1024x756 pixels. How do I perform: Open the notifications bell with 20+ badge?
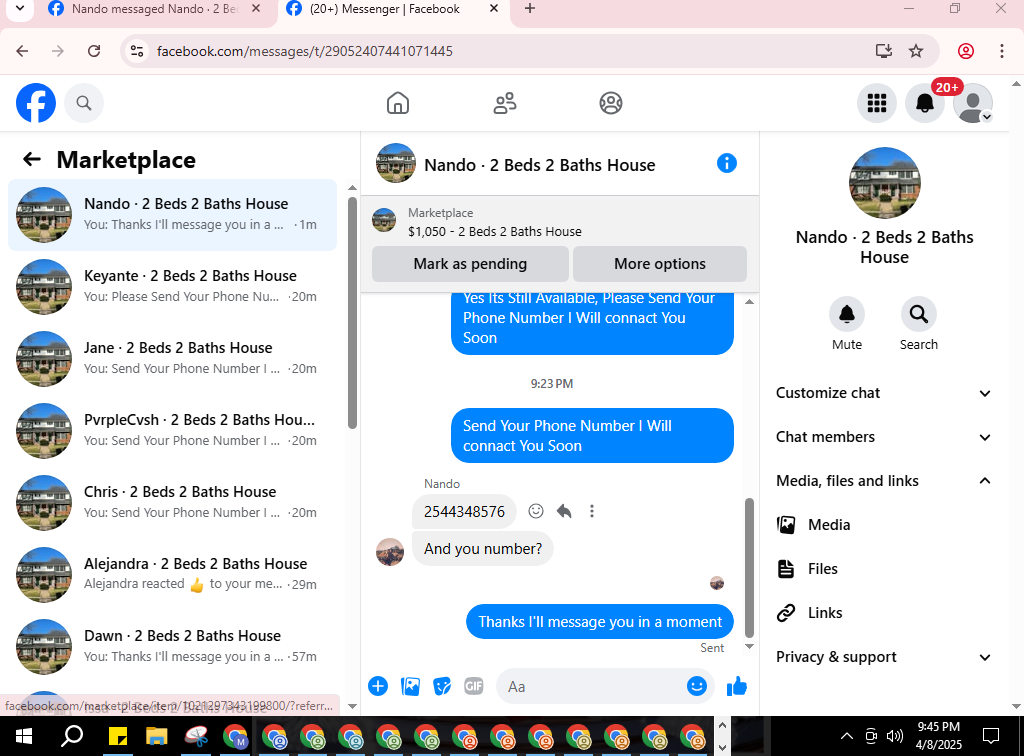click(925, 103)
